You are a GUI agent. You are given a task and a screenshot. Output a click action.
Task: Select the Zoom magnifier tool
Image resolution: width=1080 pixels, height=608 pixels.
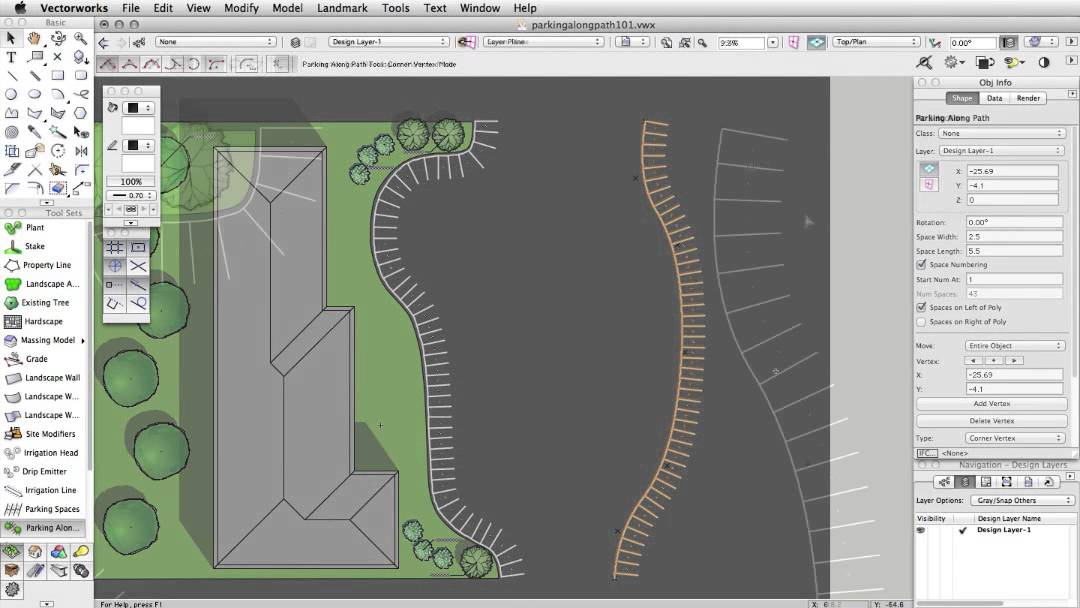click(x=81, y=39)
